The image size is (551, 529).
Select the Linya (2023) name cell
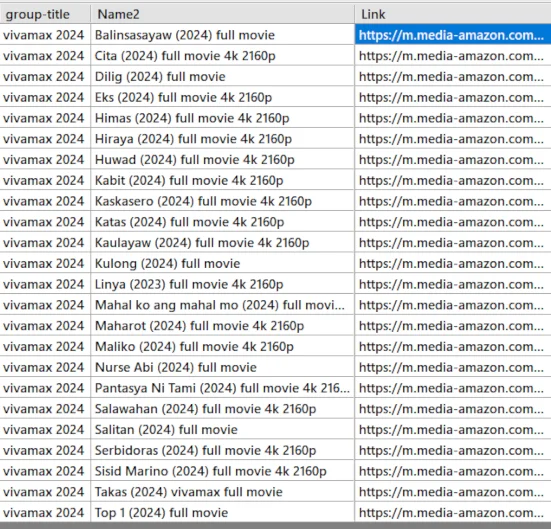point(222,283)
